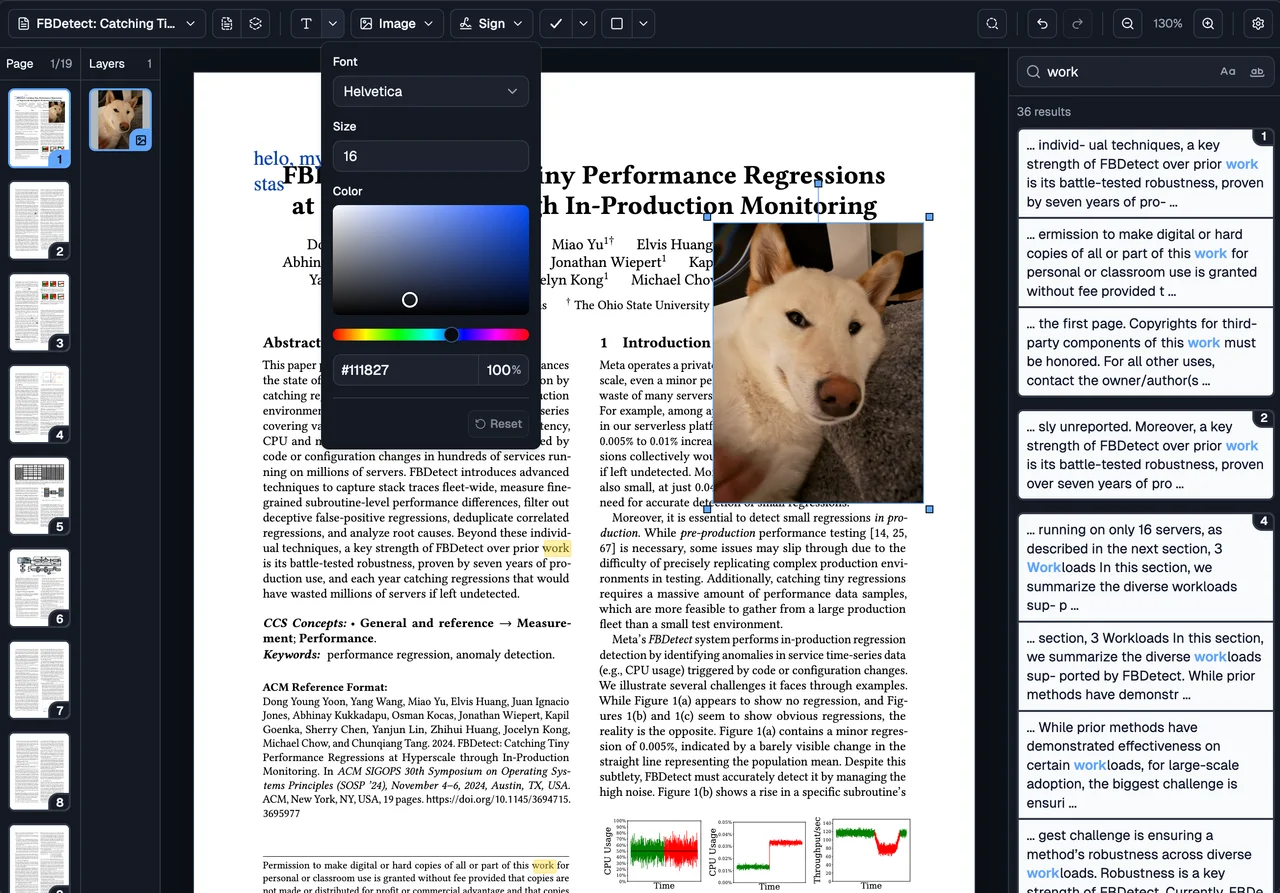The image size is (1280, 893).
Task: Click the top-right handle of the dog image
Action: point(929,217)
